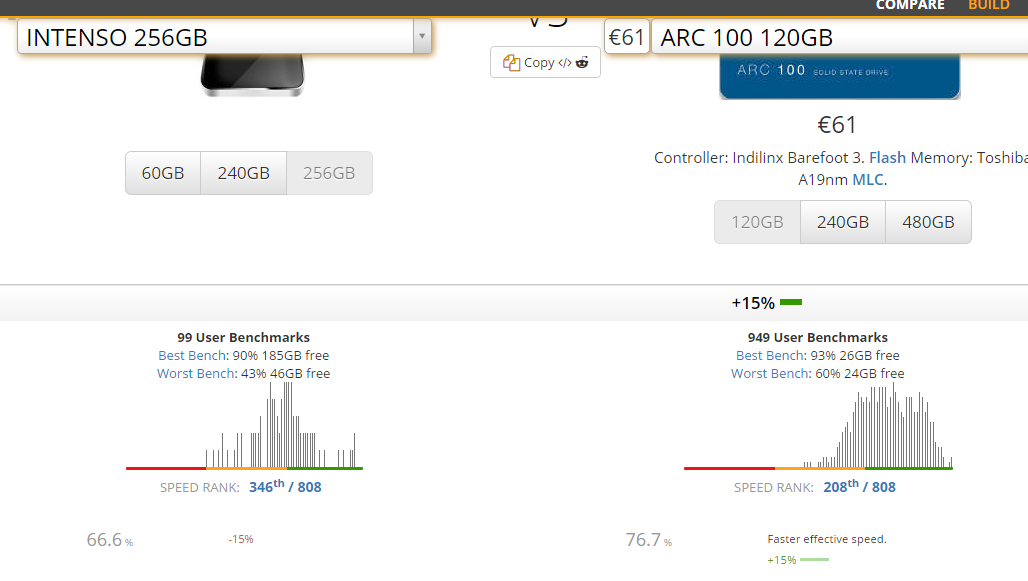Select the Intenso 240GB capacity
Screen dimensions: 1028x581
244,173
